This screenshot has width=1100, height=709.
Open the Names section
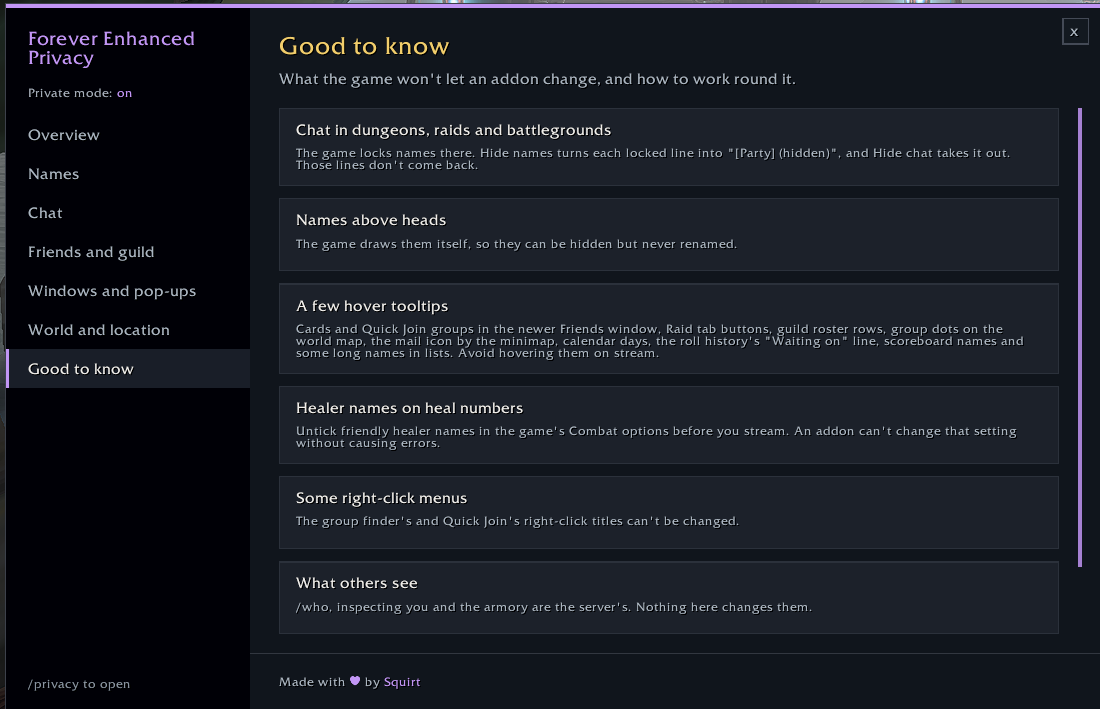128,174
